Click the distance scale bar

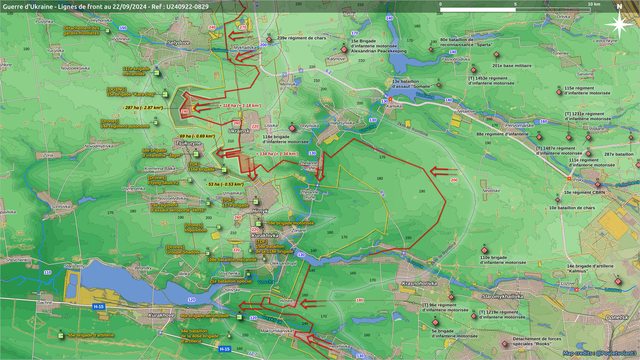[x=515, y=9]
